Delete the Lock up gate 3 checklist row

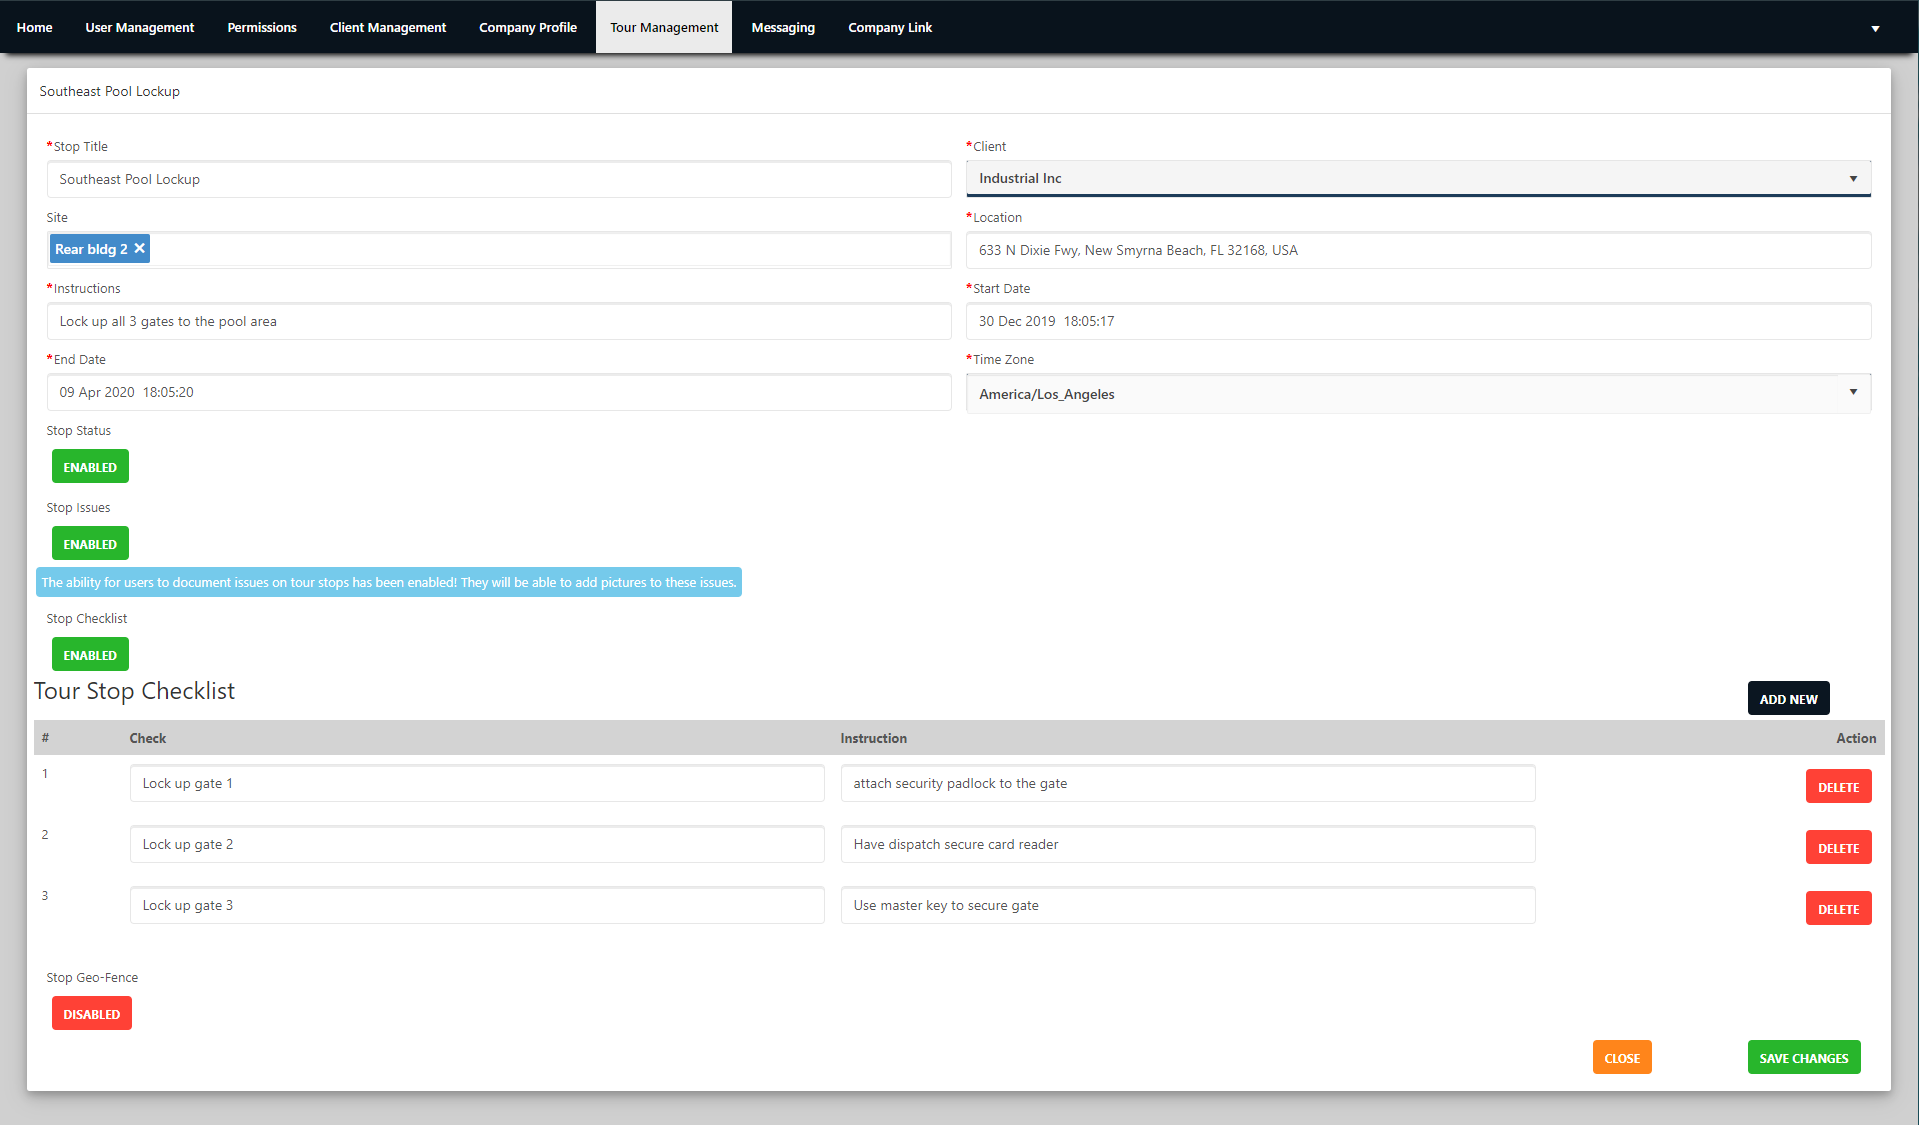tap(1838, 909)
